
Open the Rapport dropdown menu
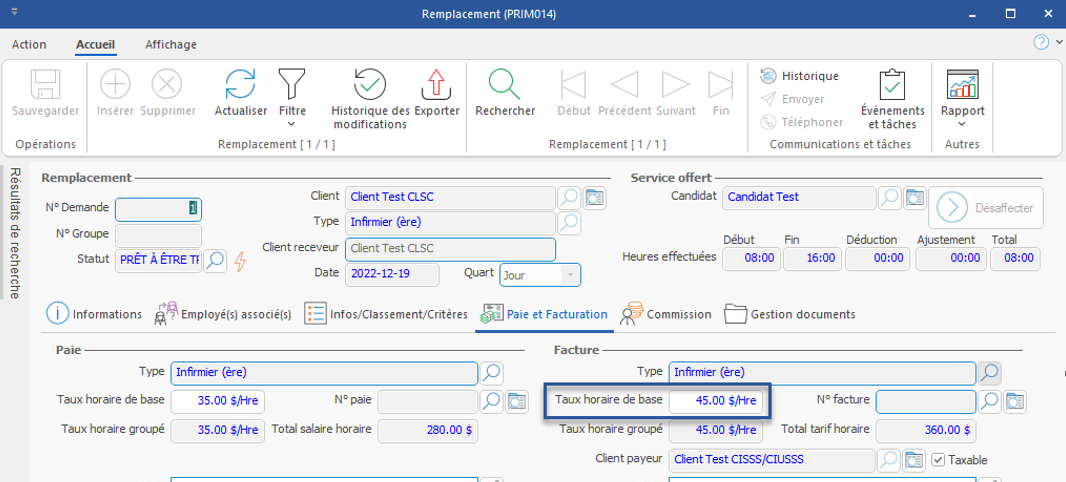[x=962, y=125]
